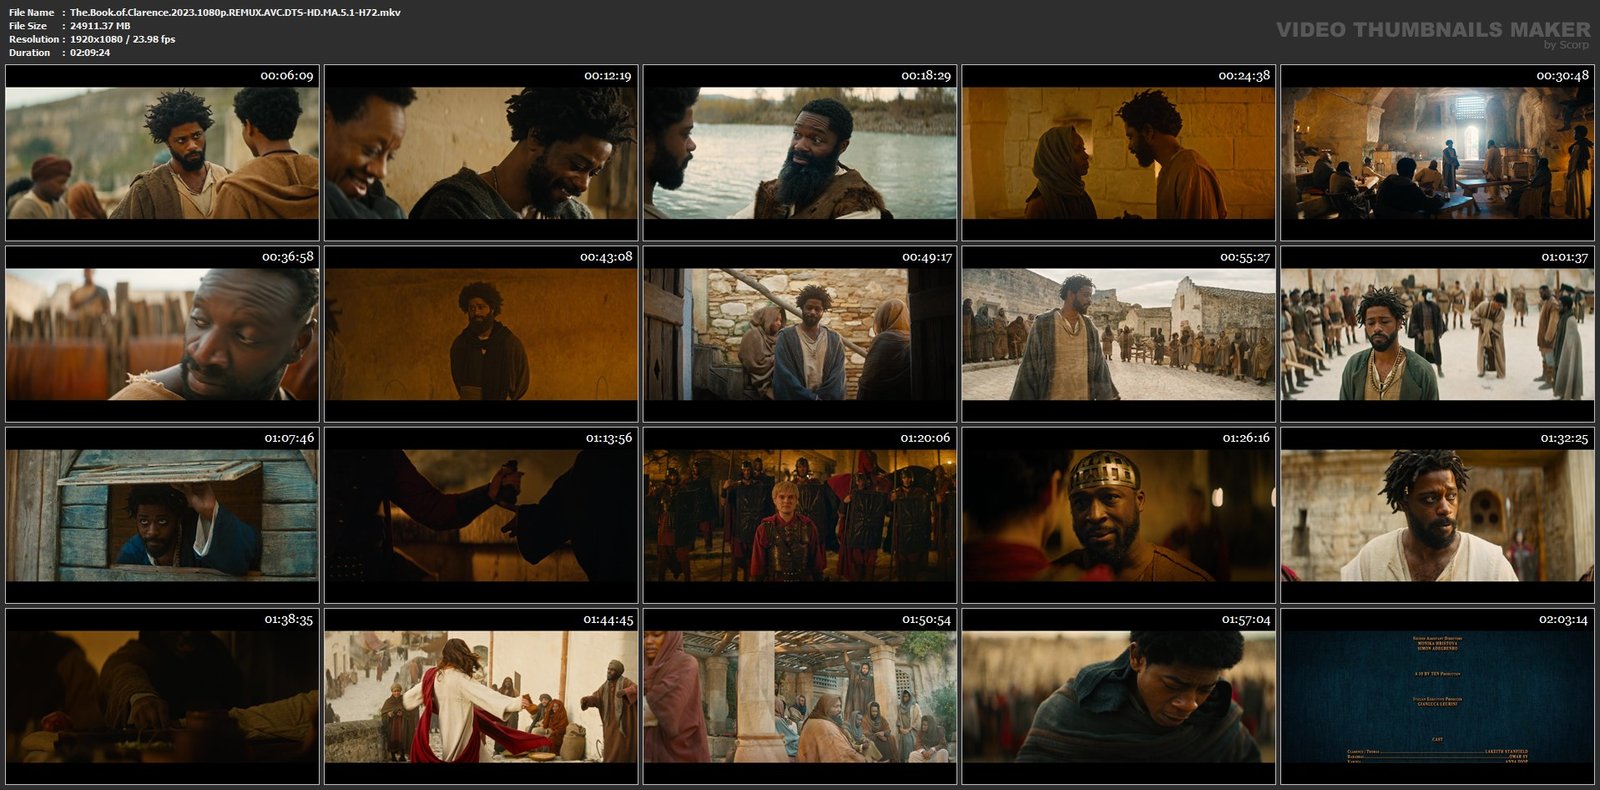Click the file name The.Book.of.Clarence text
Screen dimensions: 1600x790
(x=235, y=12)
